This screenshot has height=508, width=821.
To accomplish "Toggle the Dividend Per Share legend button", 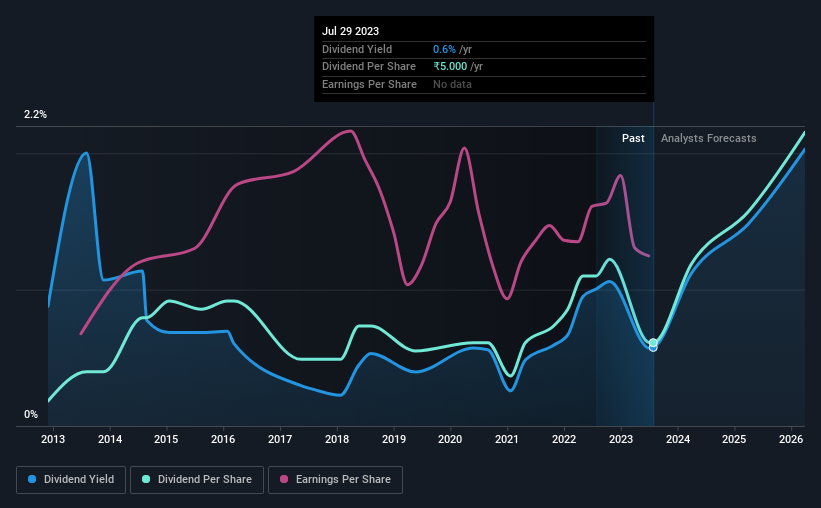I will pyautogui.click(x=197, y=480).
